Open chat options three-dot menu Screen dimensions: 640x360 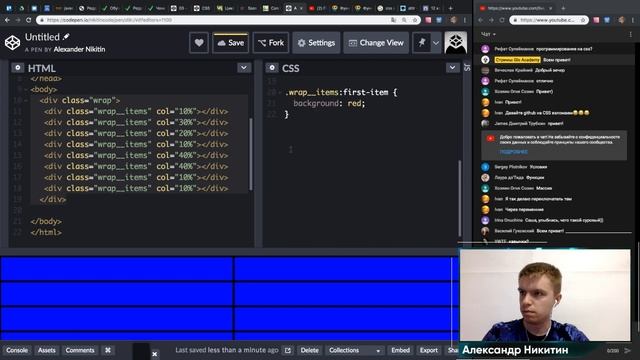pos(630,34)
